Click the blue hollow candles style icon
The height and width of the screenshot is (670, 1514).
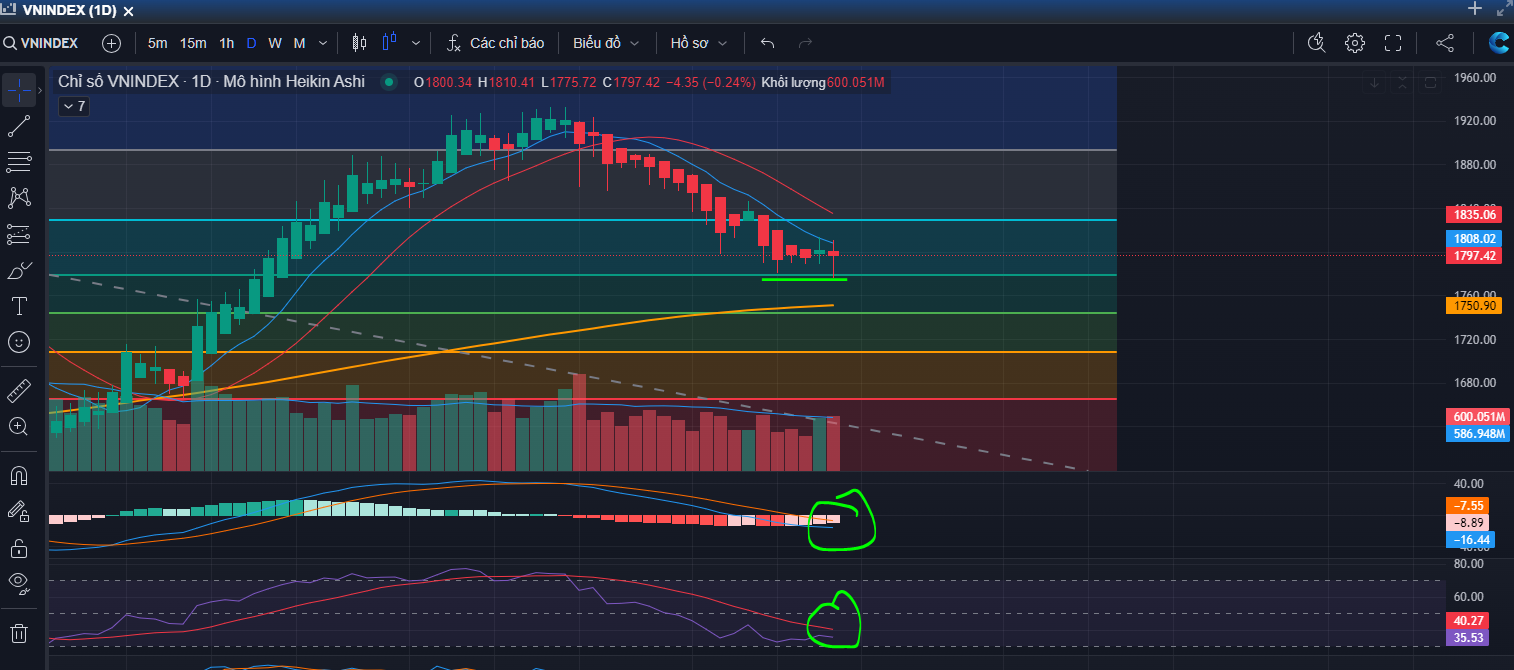(x=390, y=43)
